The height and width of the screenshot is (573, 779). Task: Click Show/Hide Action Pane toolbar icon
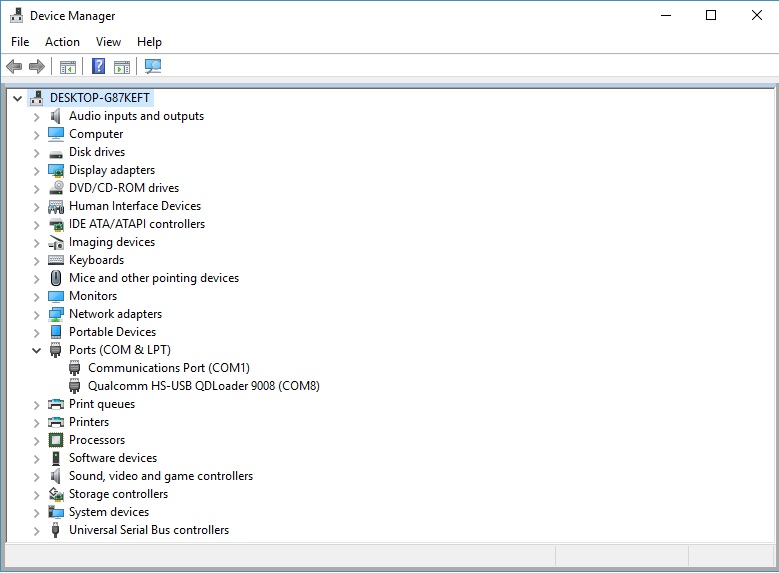122,67
